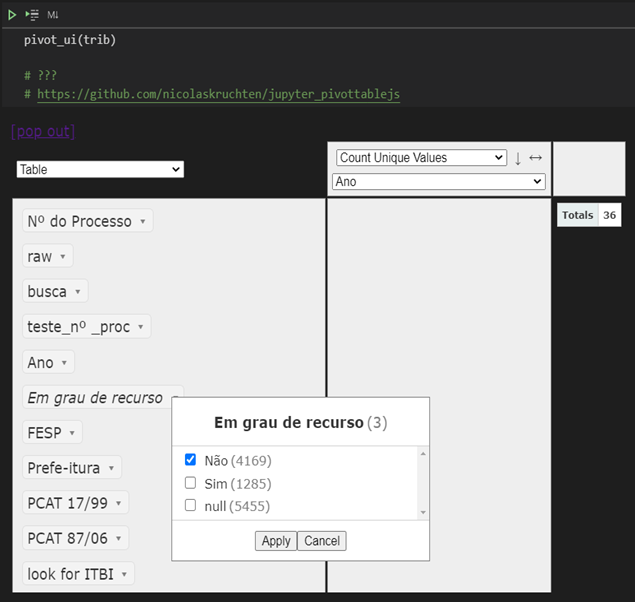Open the FESP field filter arrow
This screenshot has height=602, width=635.
(72, 433)
